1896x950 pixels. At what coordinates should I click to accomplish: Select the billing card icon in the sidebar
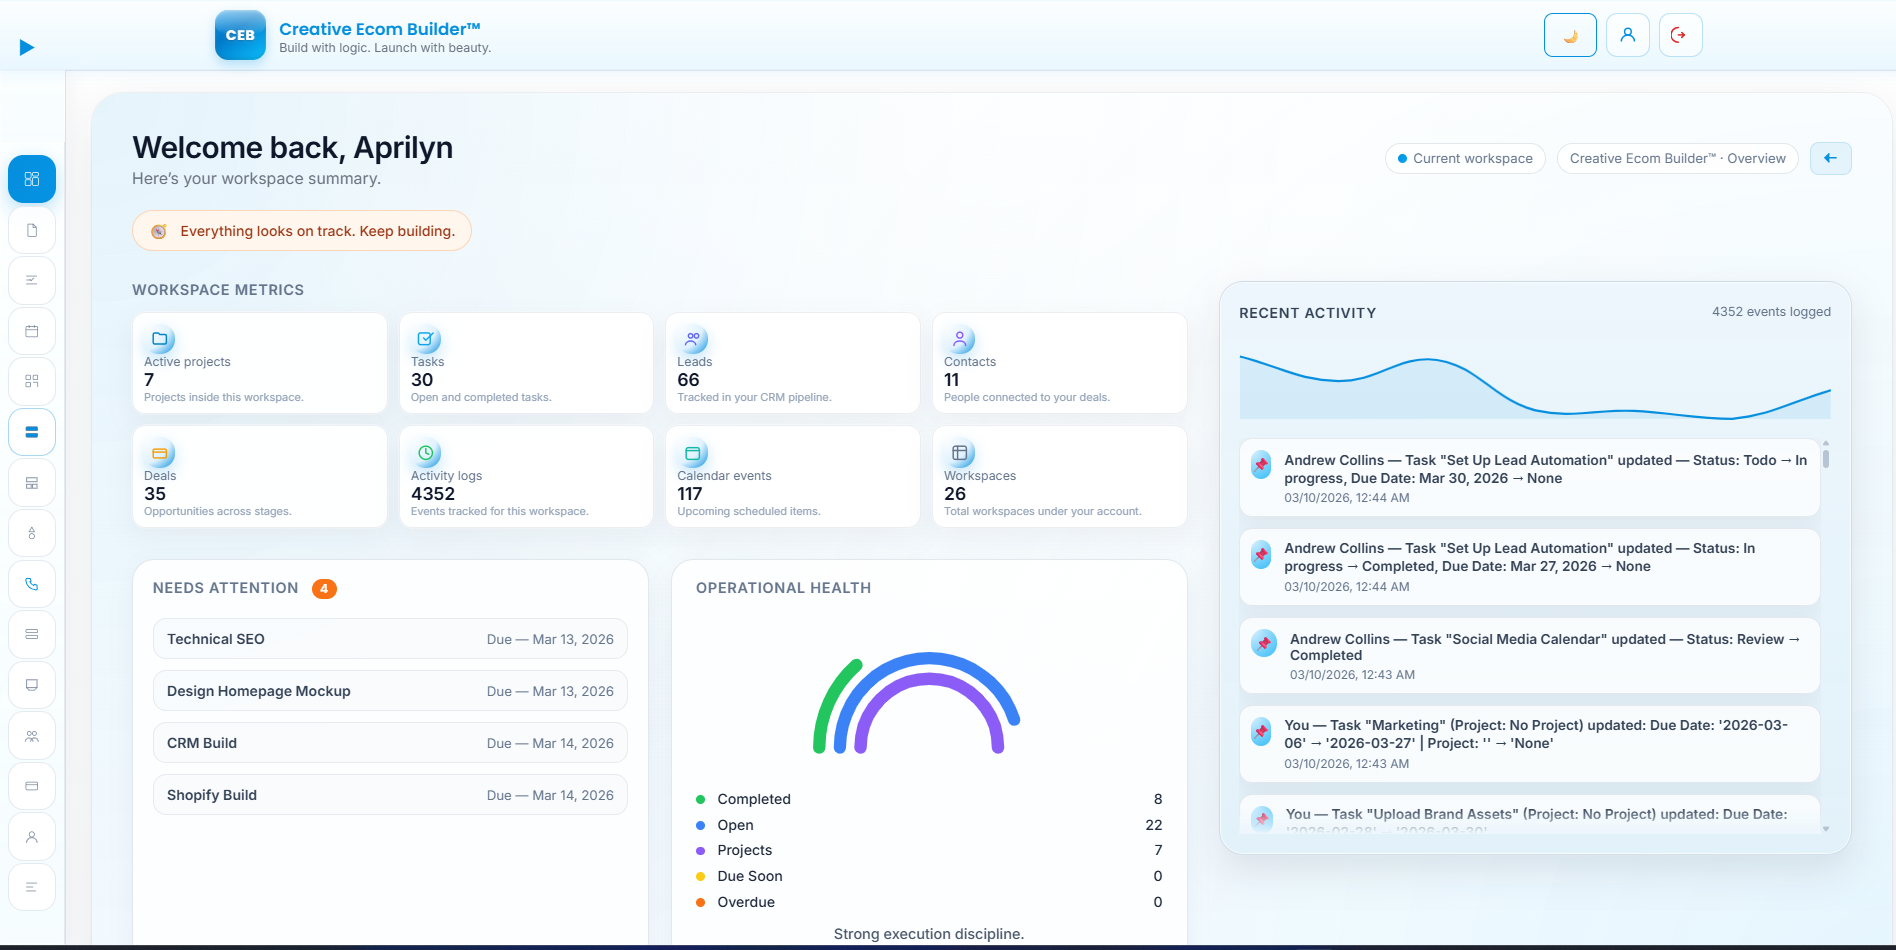coord(32,786)
